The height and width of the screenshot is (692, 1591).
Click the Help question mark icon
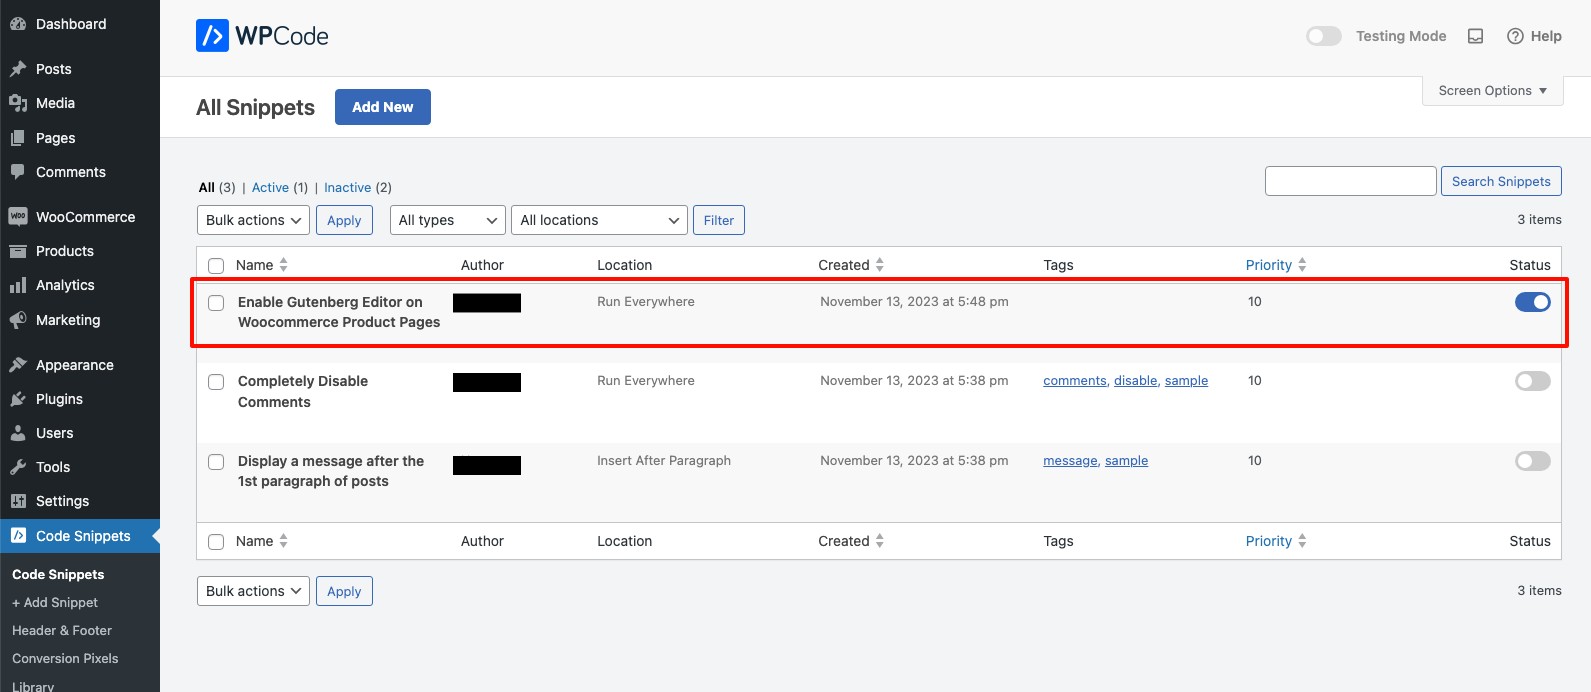pyautogui.click(x=1515, y=36)
